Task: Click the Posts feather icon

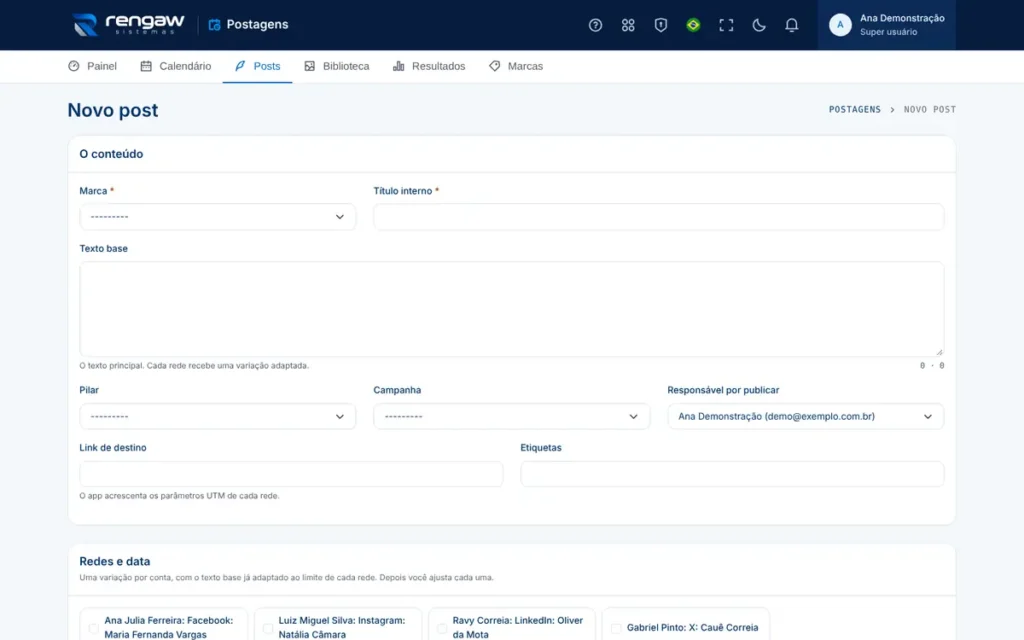Action: [240, 66]
